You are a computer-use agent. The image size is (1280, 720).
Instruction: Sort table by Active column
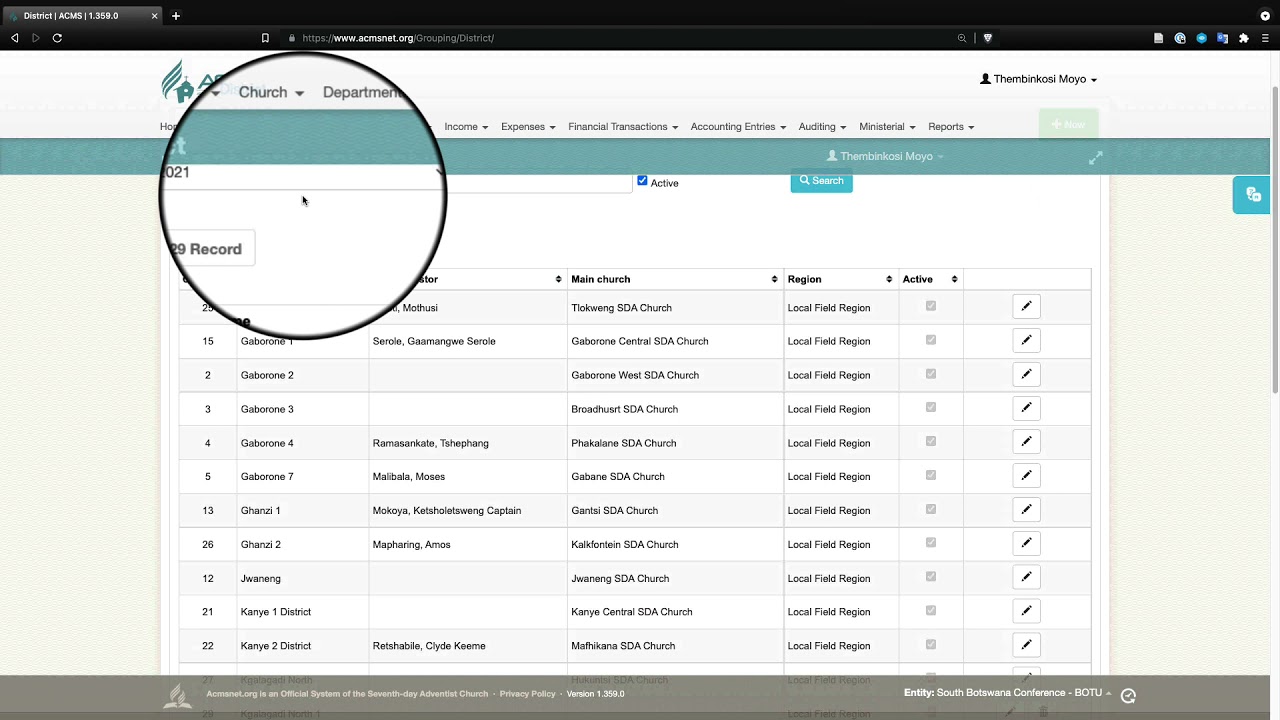(930, 279)
